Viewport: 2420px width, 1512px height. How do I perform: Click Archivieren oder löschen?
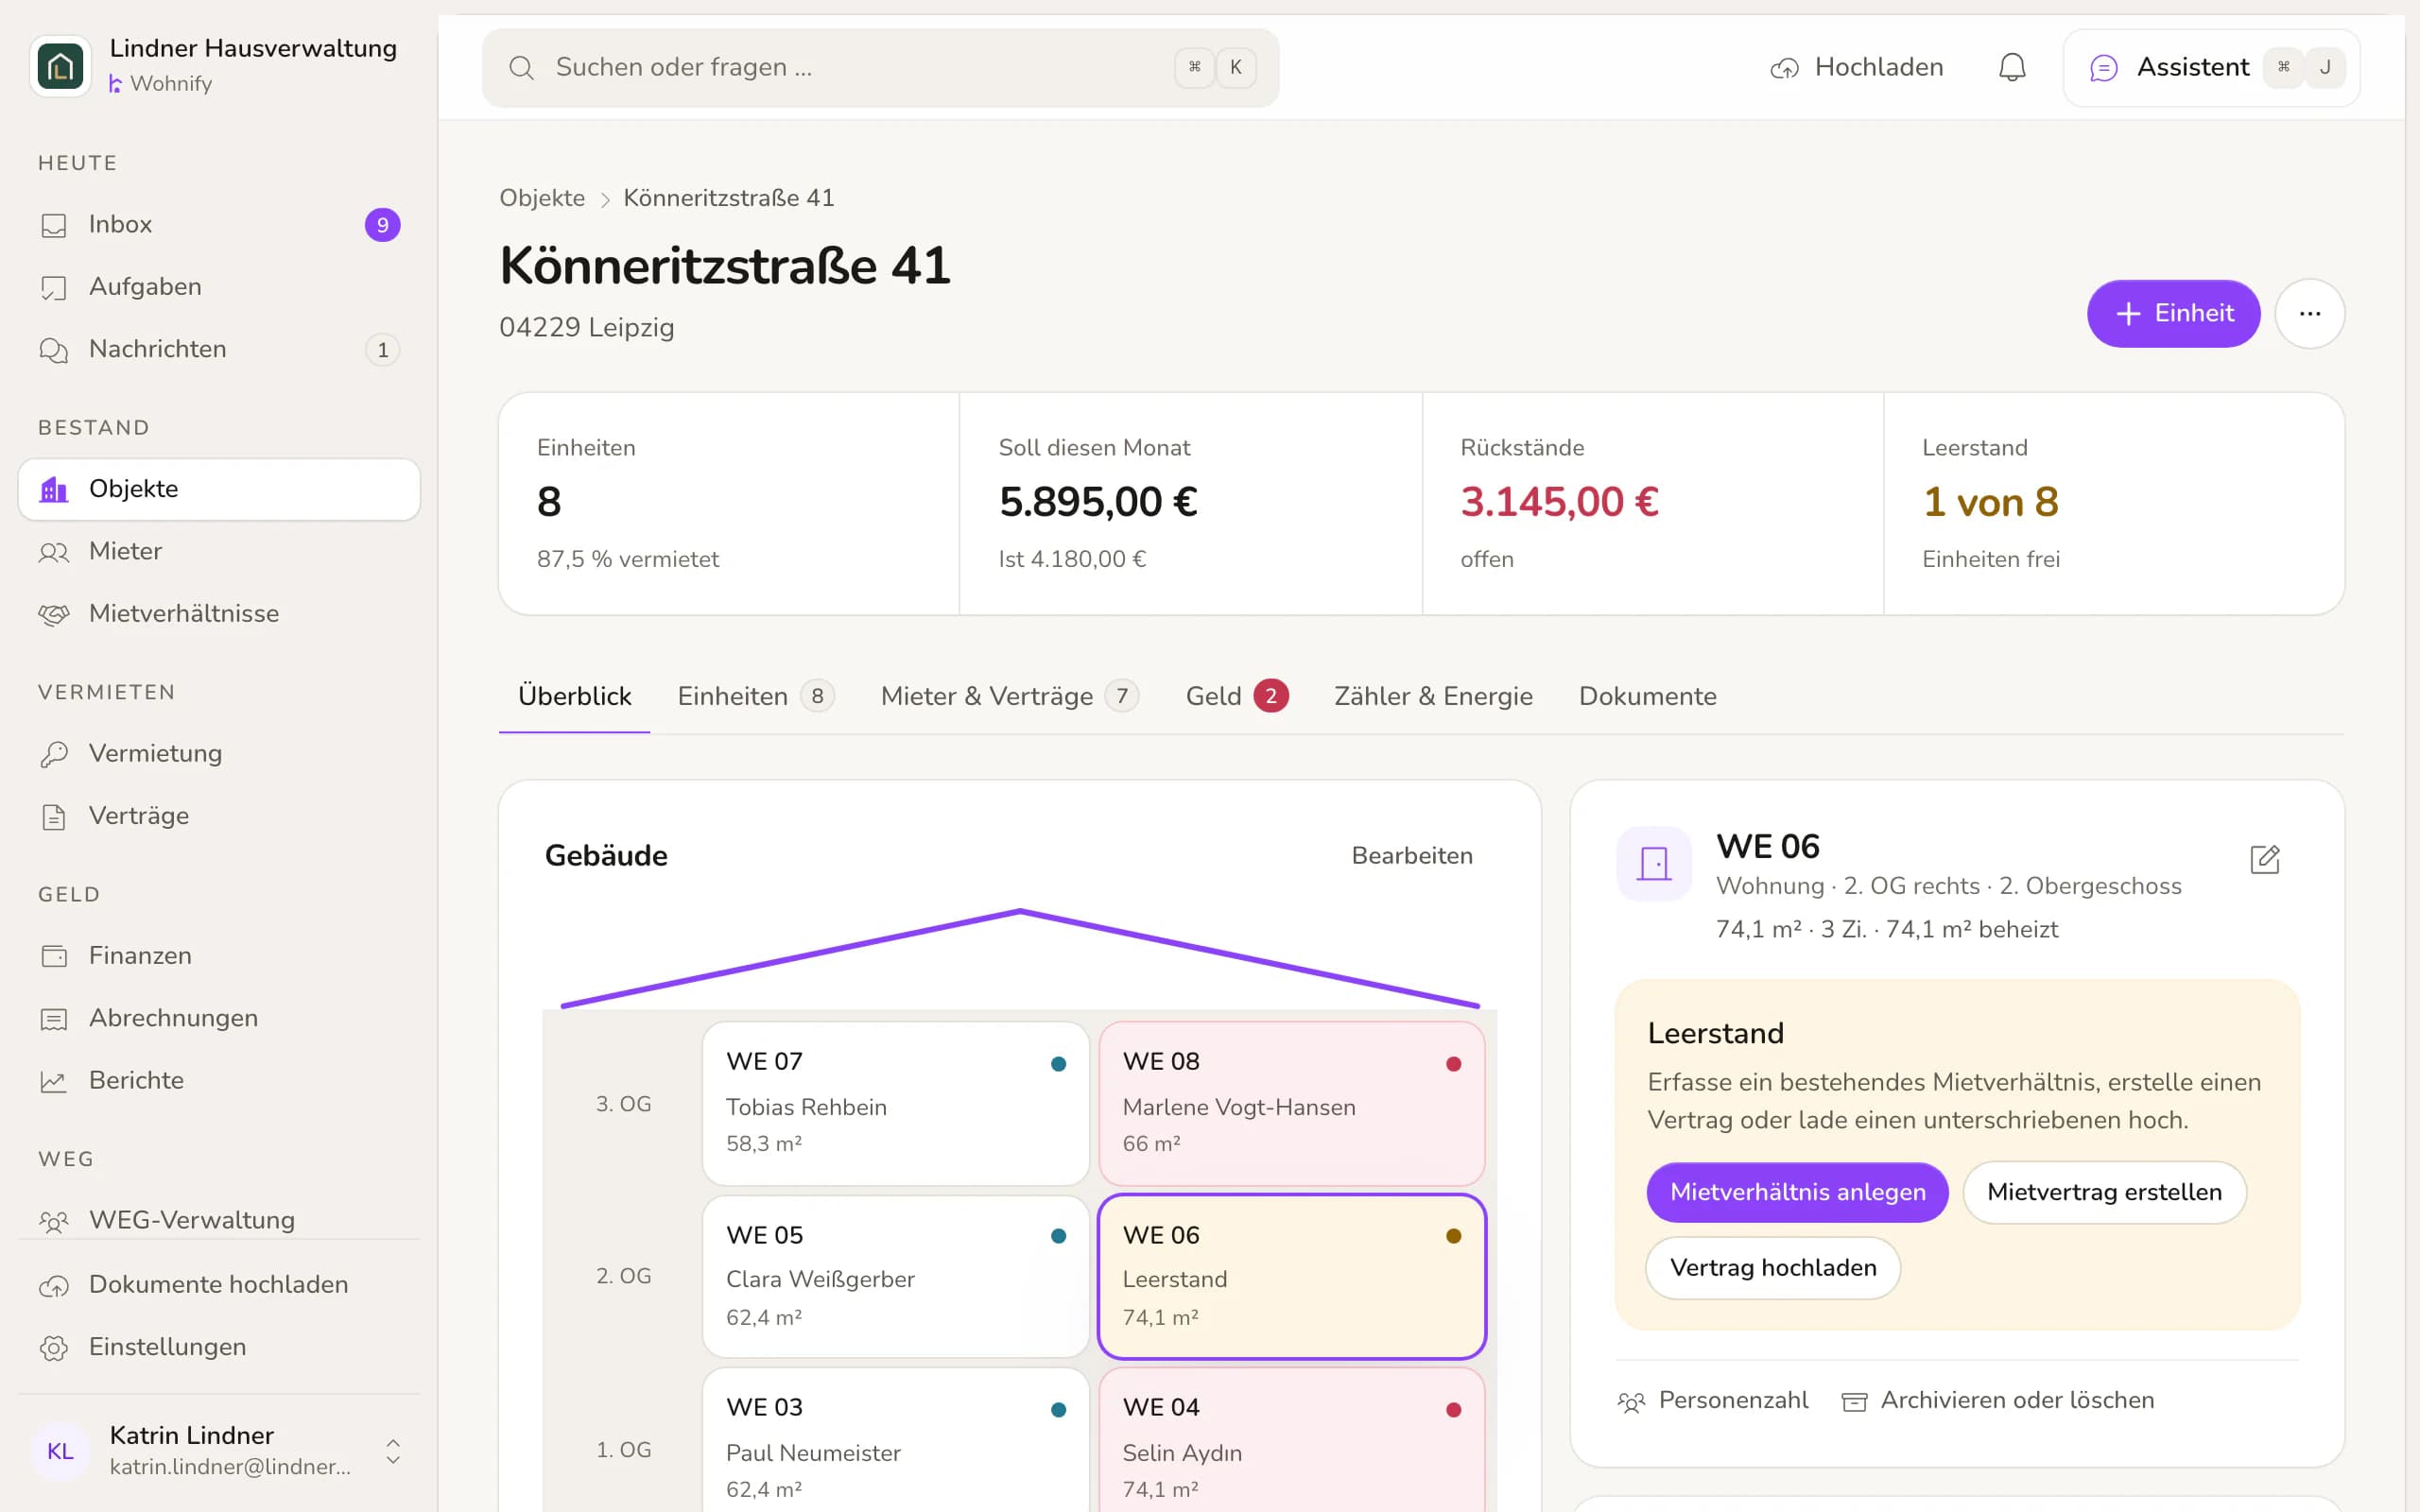pos(1998,1400)
